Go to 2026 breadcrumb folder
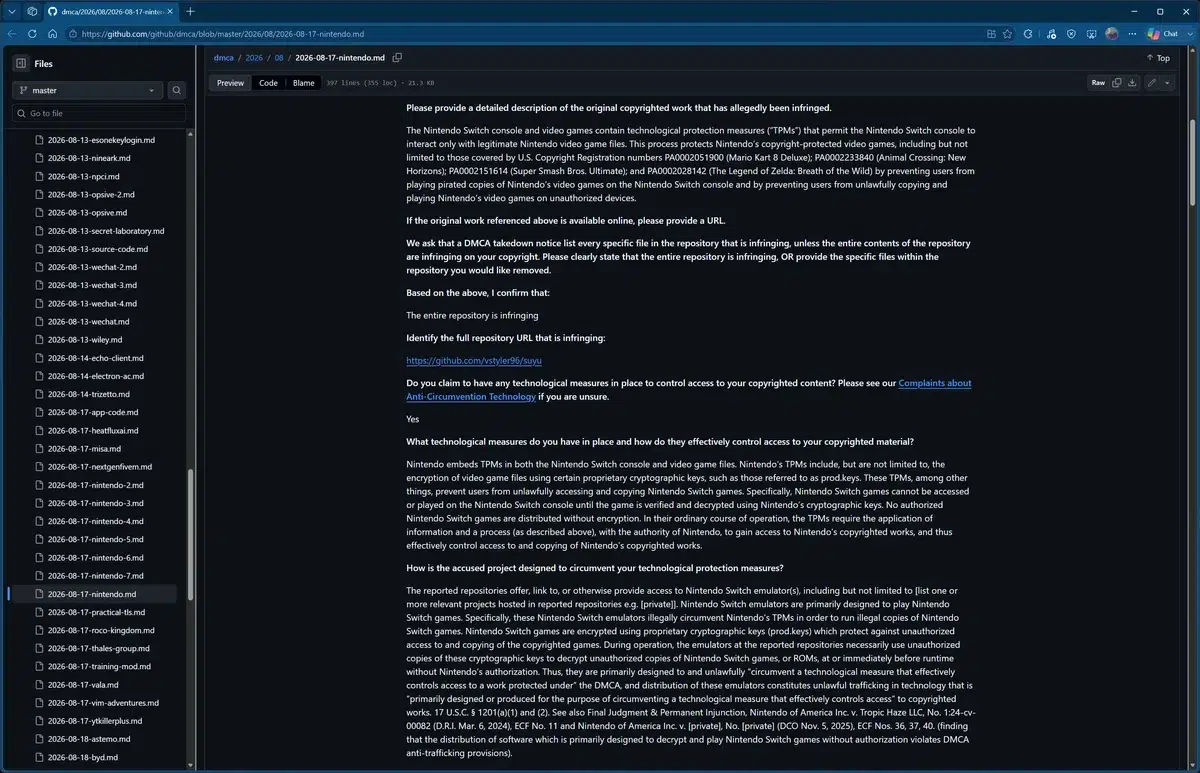1200x773 pixels. coord(254,58)
